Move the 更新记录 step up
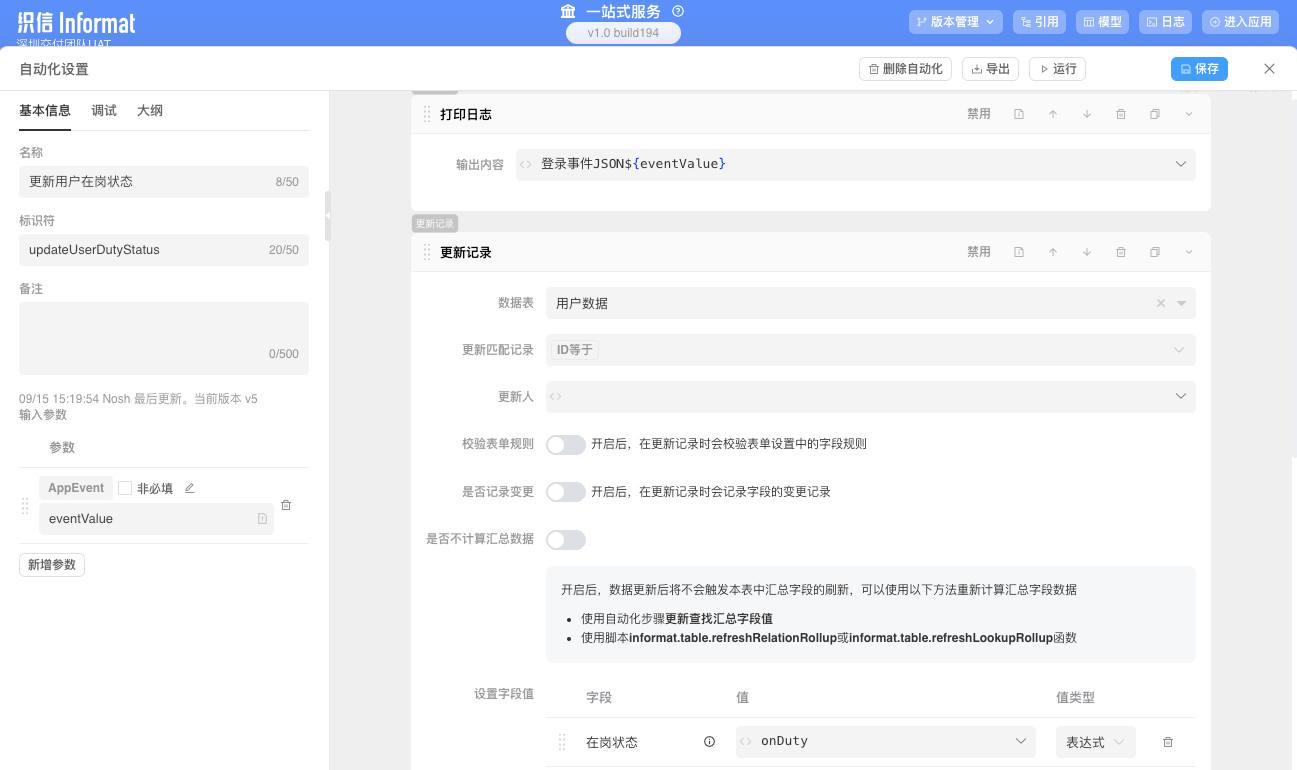 click(x=1053, y=252)
